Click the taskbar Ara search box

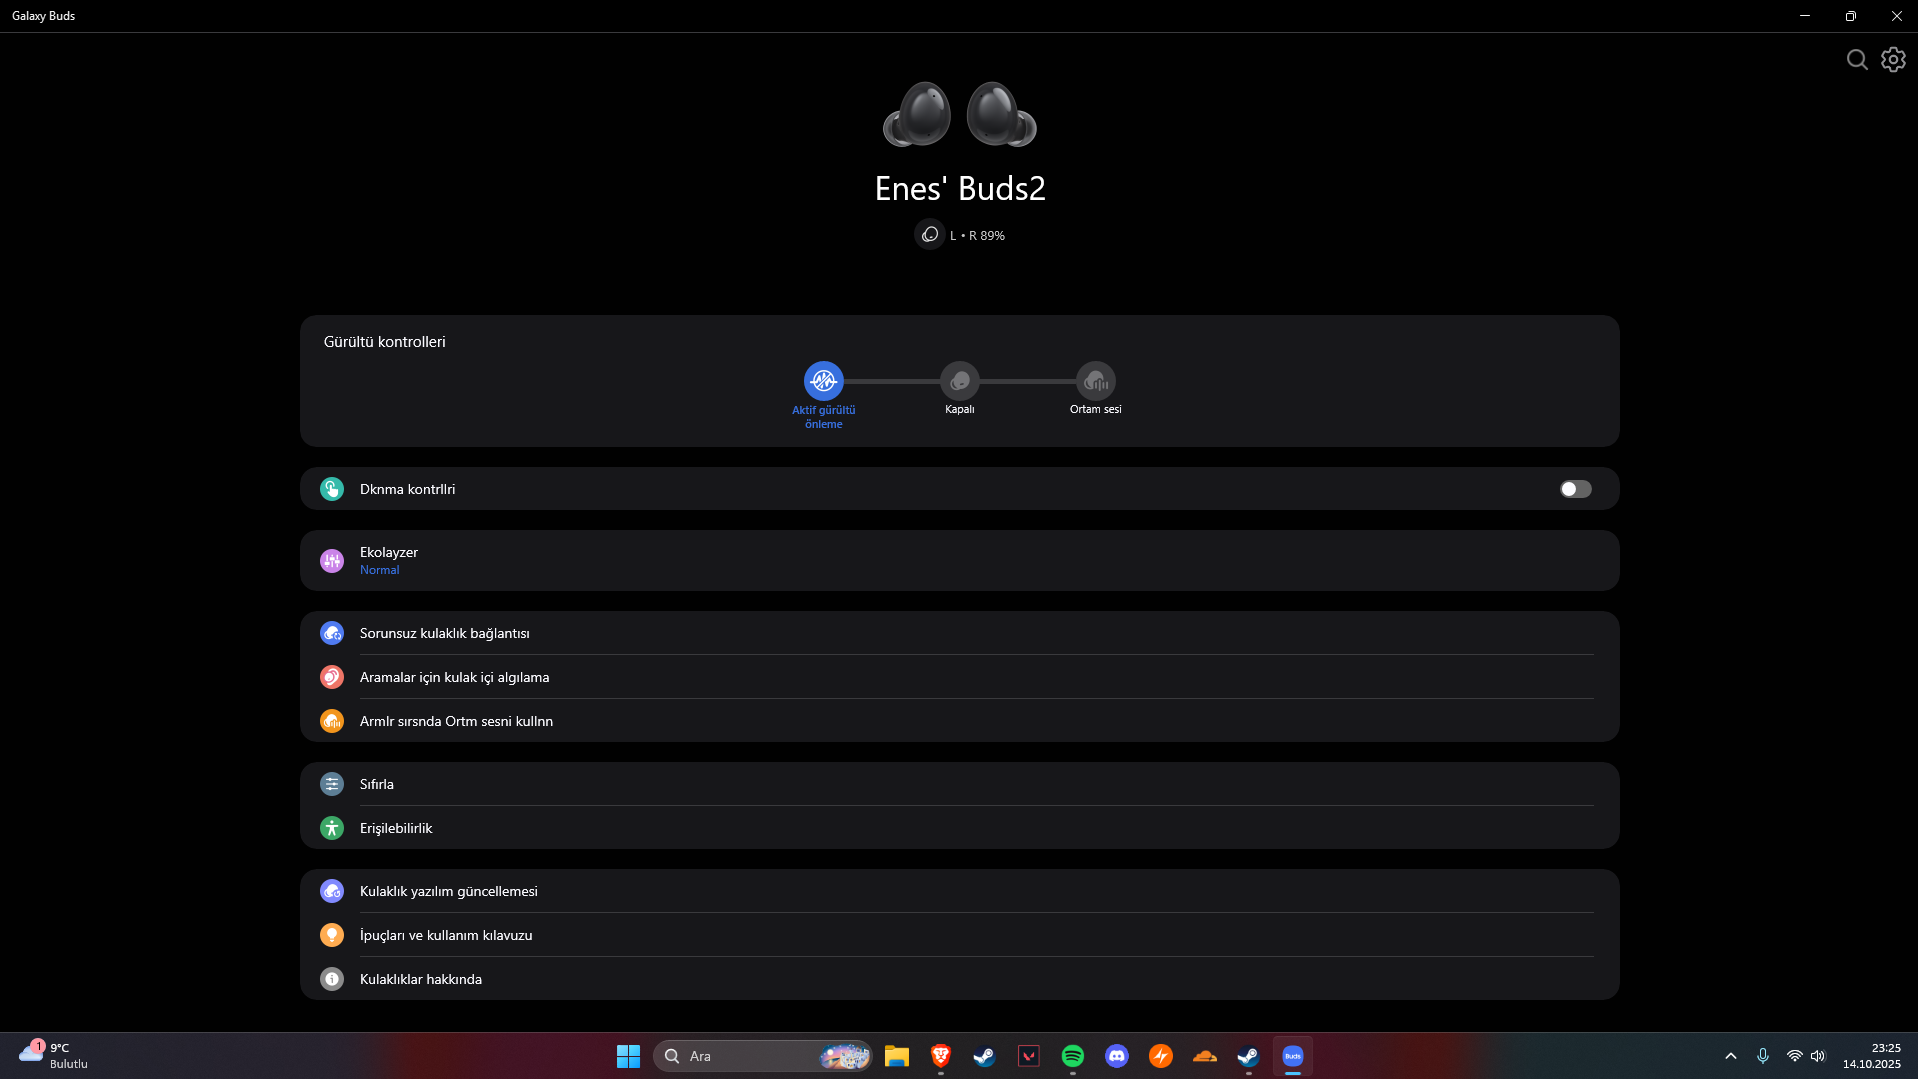point(763,1056)
